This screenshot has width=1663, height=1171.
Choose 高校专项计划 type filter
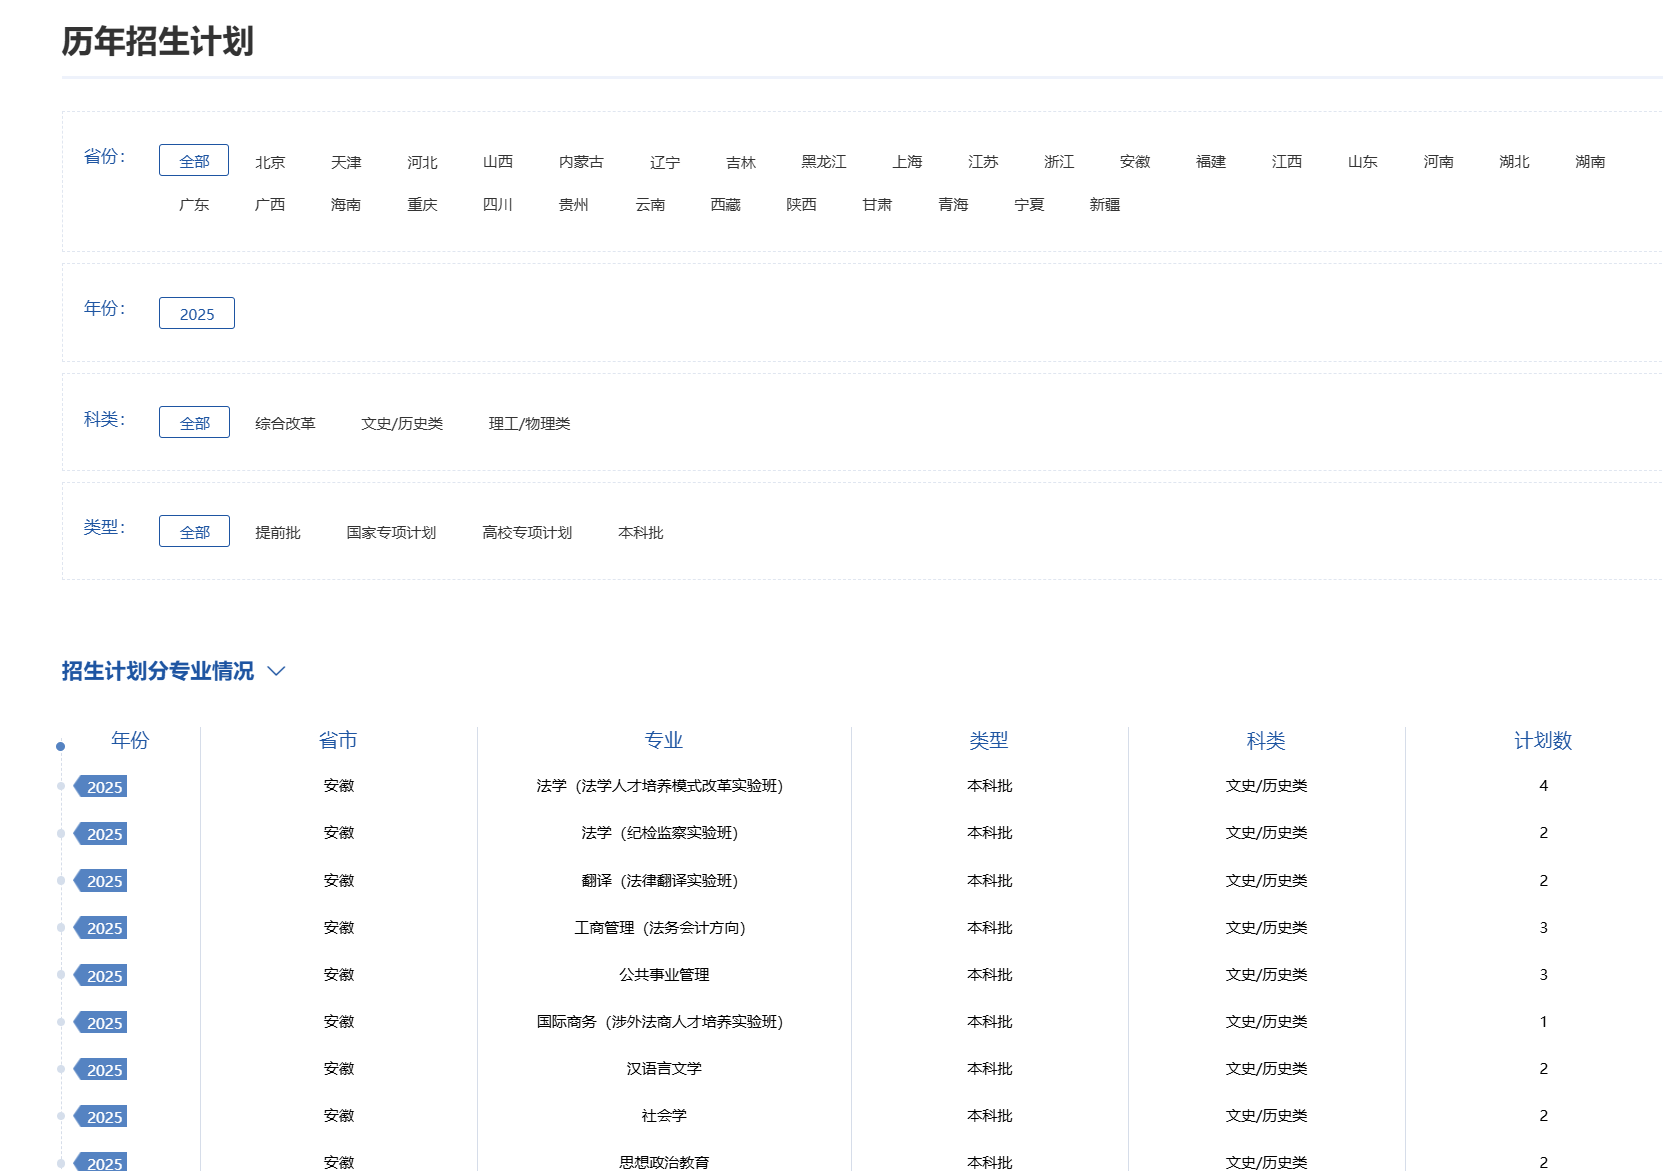coord(527,533)
